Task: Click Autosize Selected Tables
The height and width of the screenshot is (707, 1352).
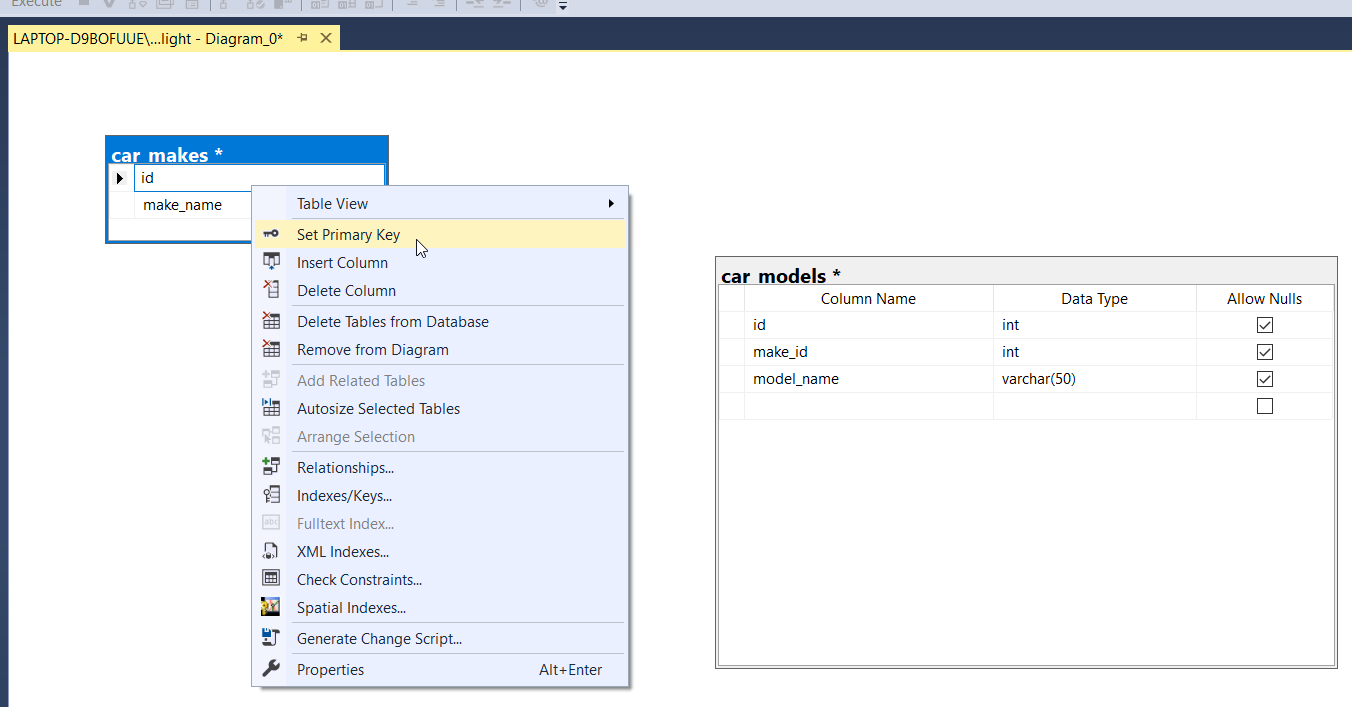Action: 378,409
